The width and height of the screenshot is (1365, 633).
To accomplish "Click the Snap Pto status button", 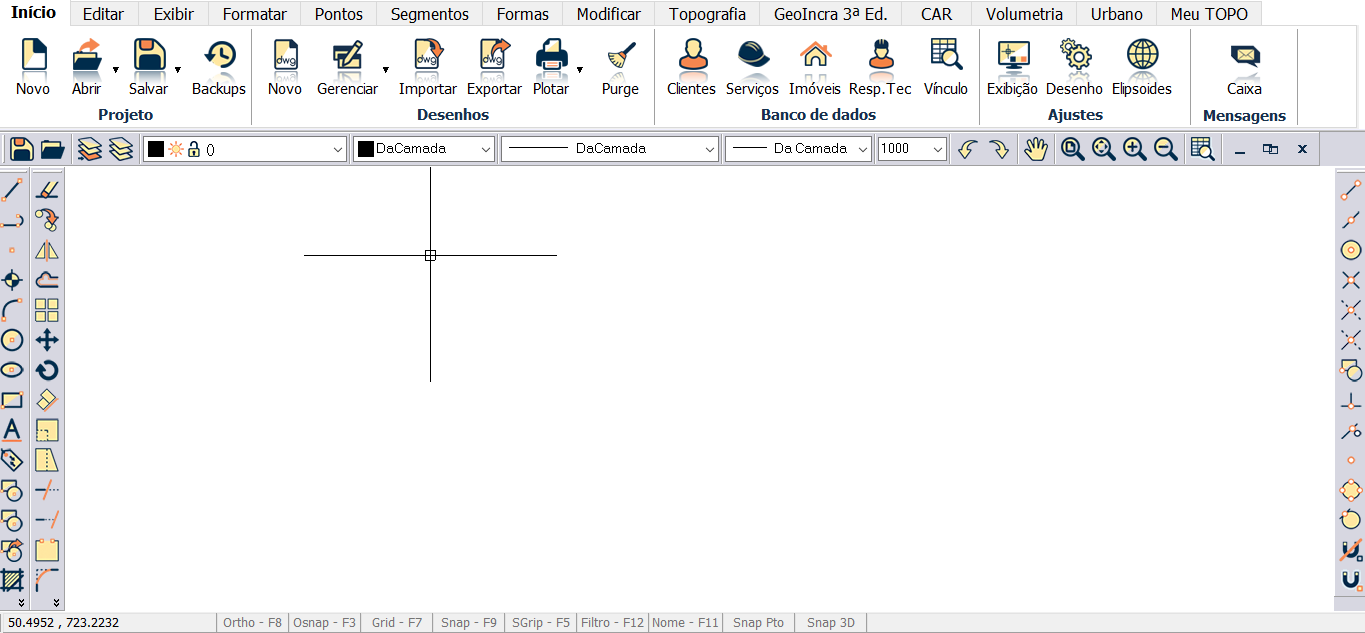I will click(x=758, y=623).
